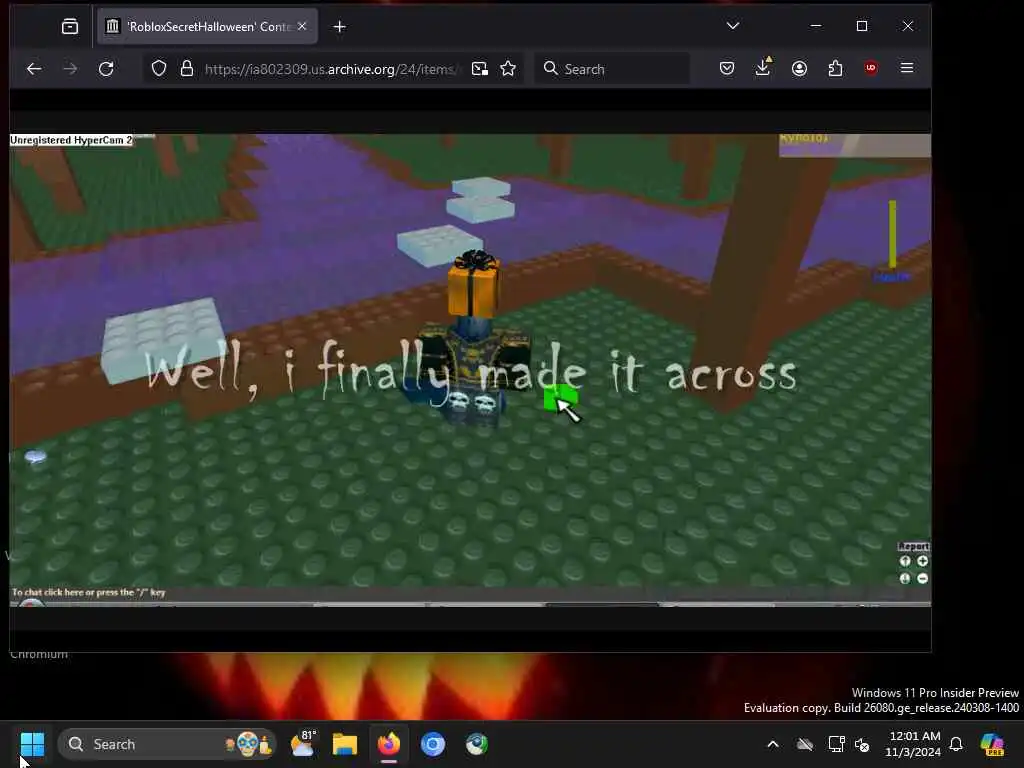Click the camera tilt down arrow button
This screenshot has width=1024, height=768.
pyautogui.click(x=904, y=579)
